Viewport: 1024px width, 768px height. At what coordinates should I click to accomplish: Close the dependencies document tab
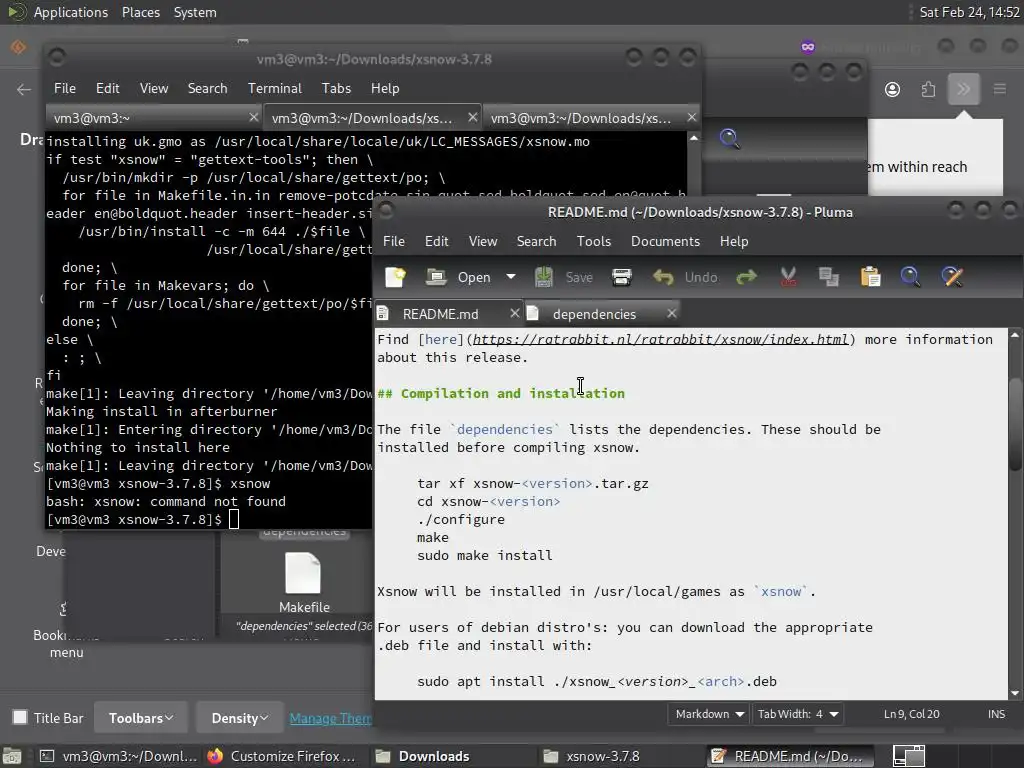pyautogui.click(x=671, y=313)
